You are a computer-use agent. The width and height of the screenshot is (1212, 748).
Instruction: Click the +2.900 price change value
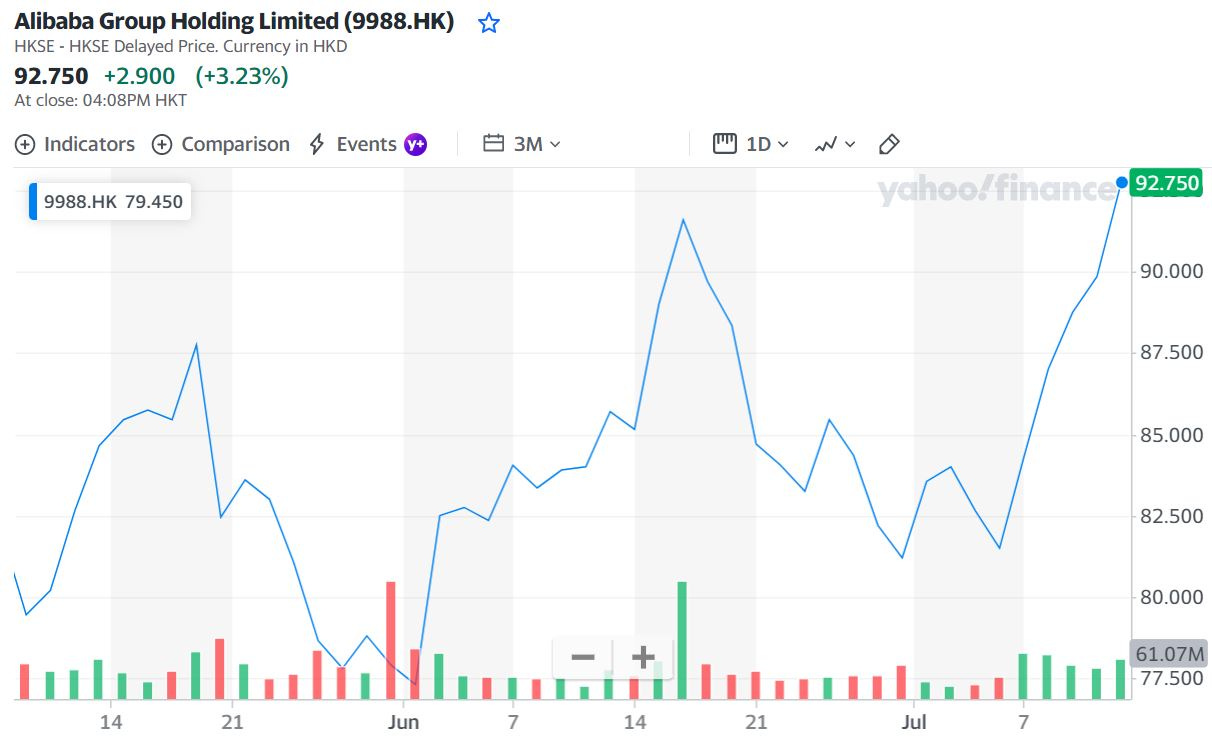click(139, 76)
